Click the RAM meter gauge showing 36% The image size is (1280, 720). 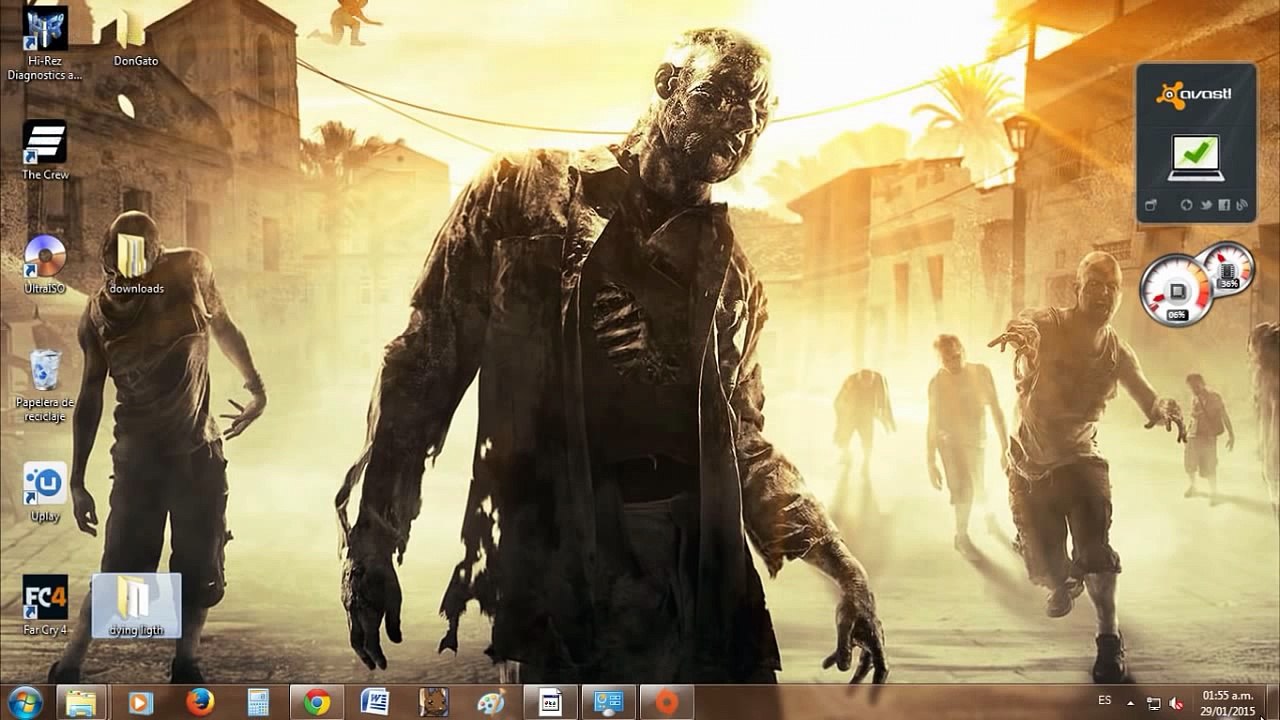point(1229,269)
